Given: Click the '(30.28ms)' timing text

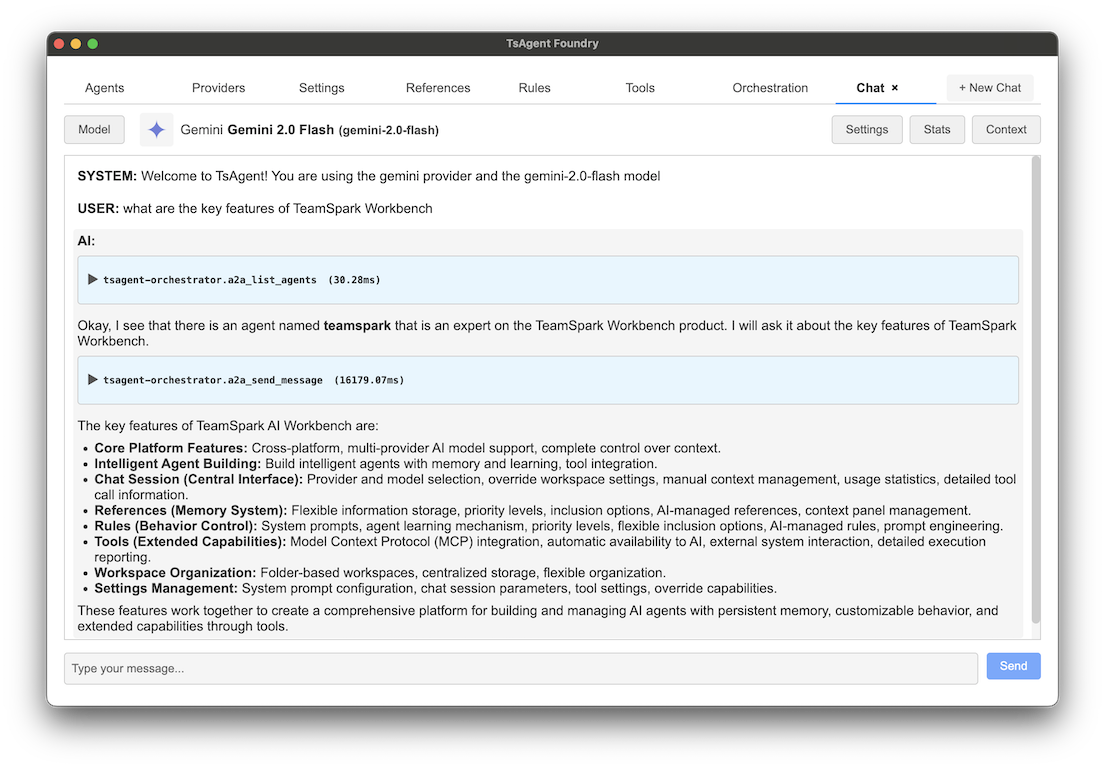Looking at the screenshot, I should [x=354, y=280].
